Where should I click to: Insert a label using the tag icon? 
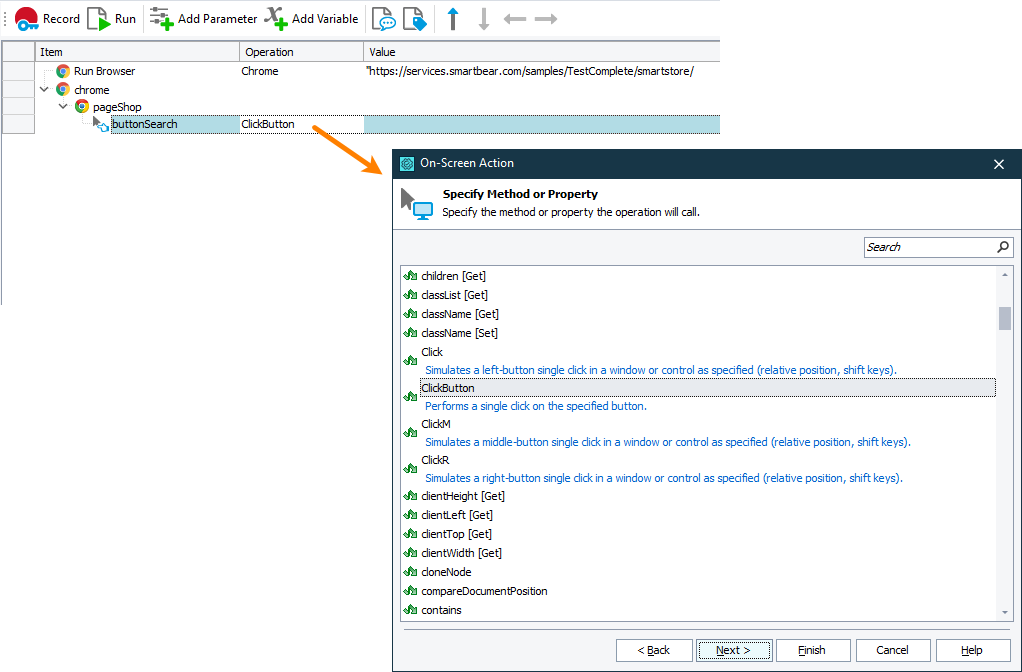coord(415,19)
